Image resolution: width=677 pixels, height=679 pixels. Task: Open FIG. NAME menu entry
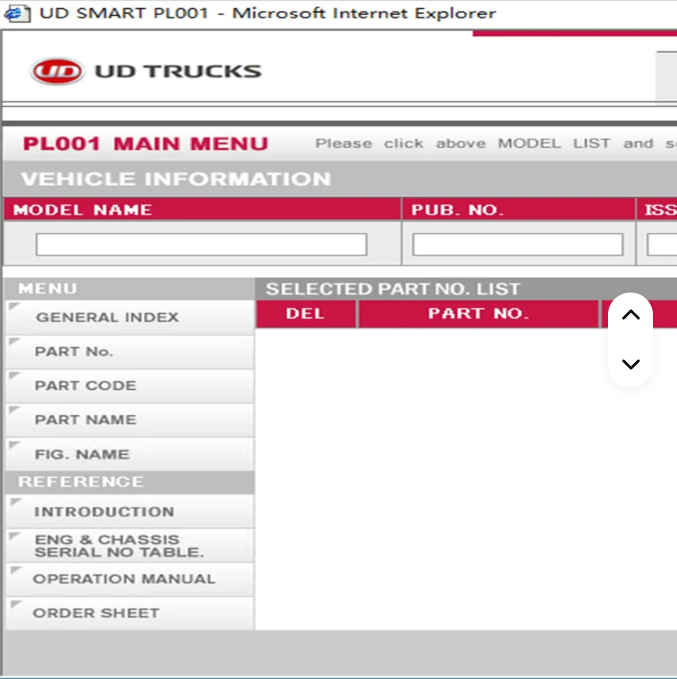[x=130, y=455]
